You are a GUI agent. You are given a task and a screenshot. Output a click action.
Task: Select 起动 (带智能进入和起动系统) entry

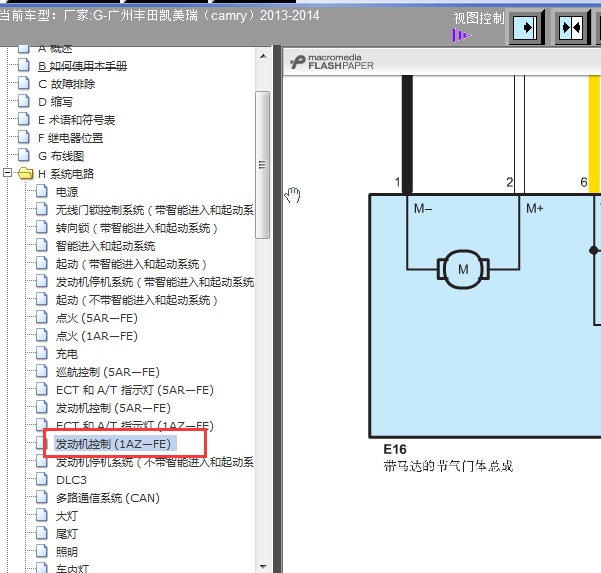point(131,264)
